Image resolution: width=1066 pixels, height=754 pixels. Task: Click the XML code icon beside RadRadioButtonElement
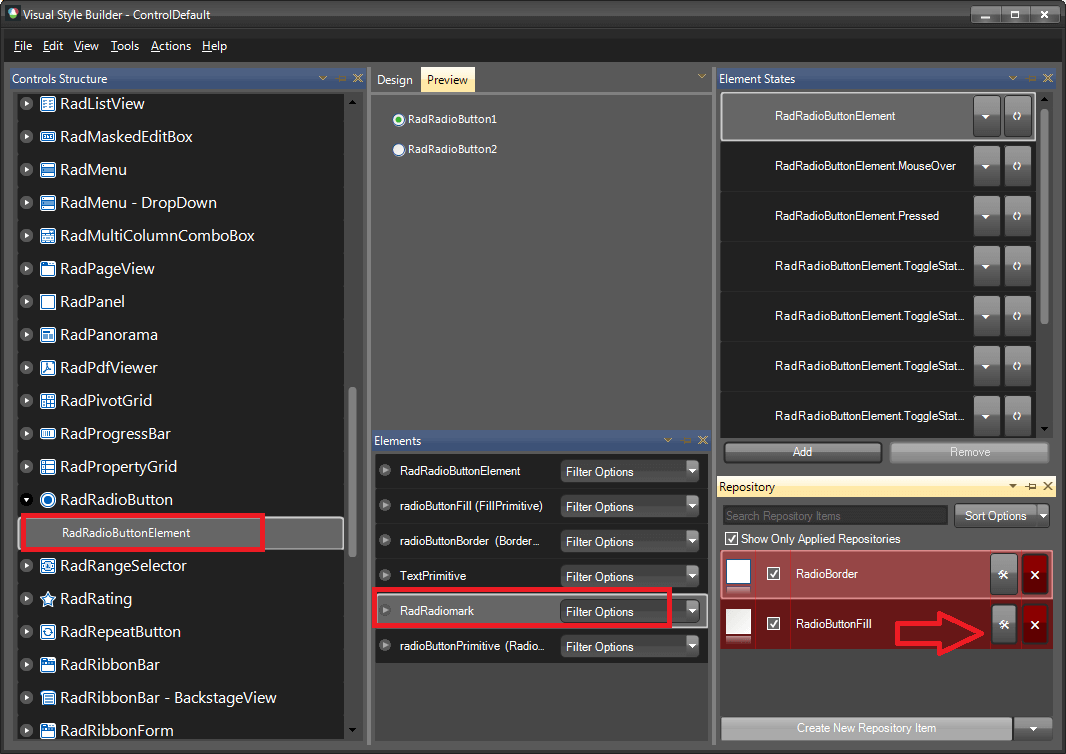(x=1018, y=116)
